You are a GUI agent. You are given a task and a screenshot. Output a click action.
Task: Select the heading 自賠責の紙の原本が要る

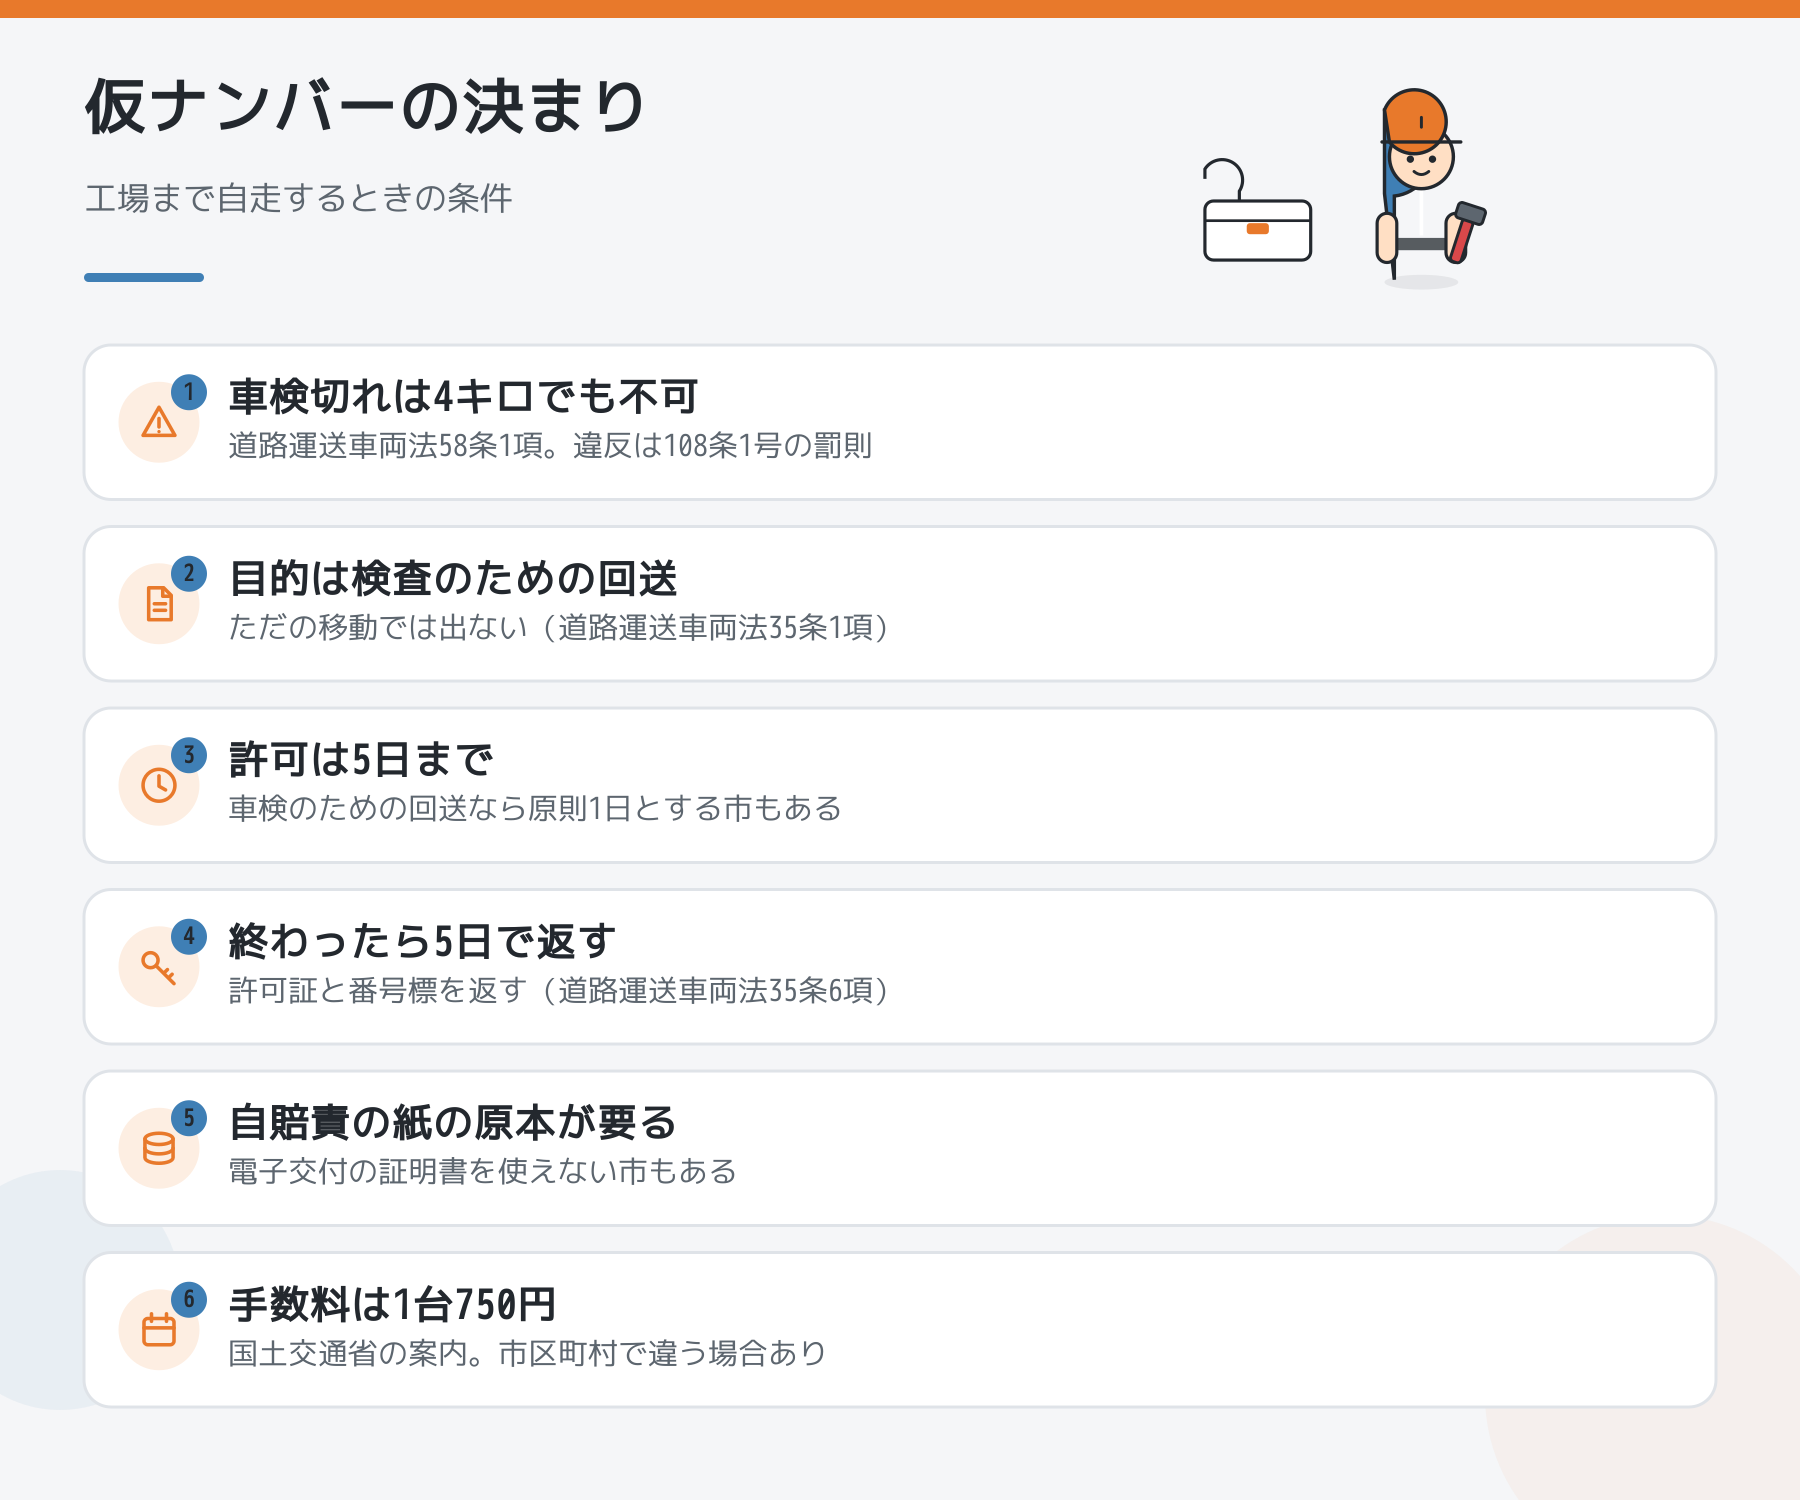click(x=453, y=1123)
